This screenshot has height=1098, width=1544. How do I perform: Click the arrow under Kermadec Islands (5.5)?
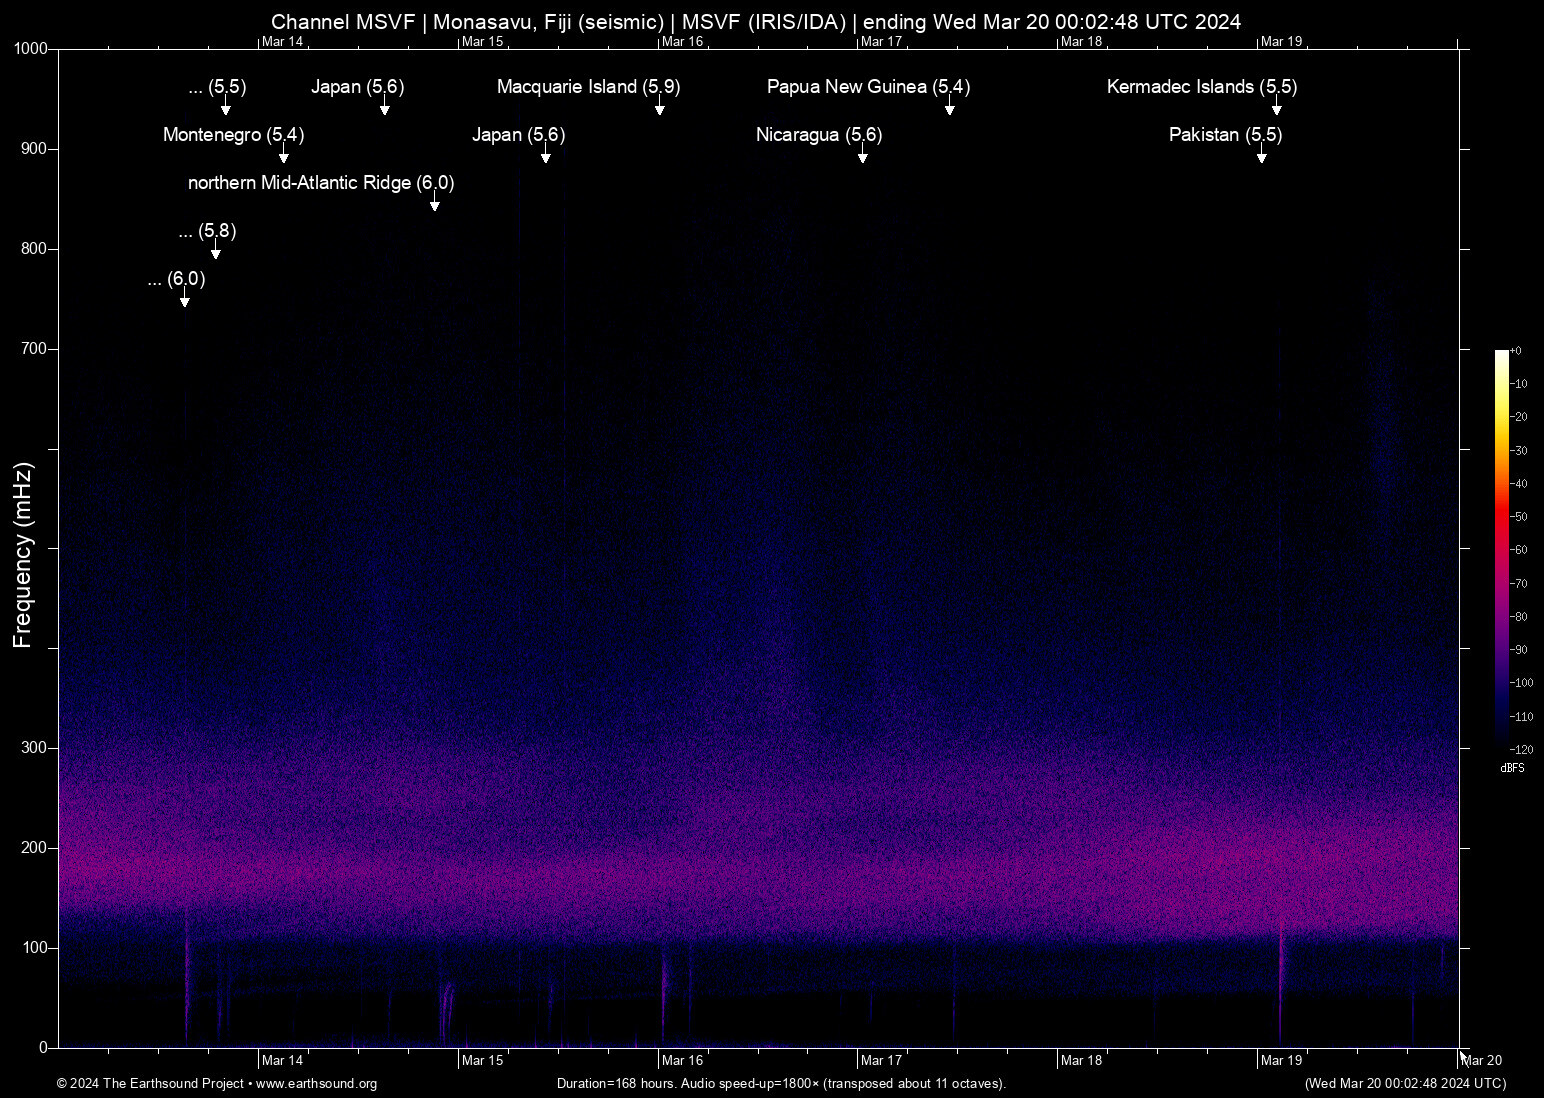pos(1276,108)
